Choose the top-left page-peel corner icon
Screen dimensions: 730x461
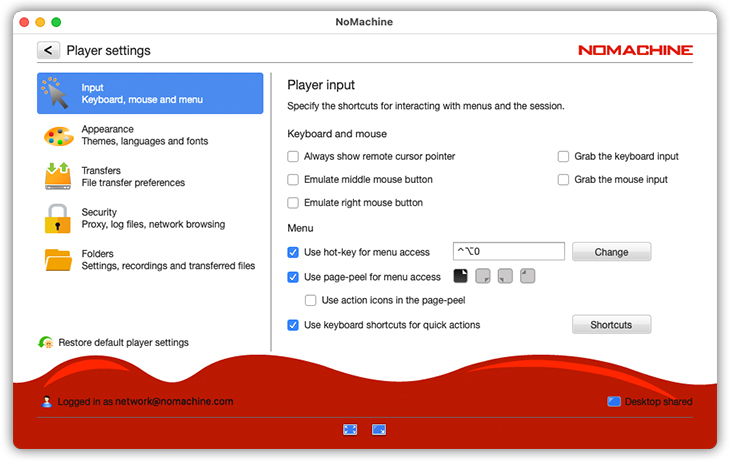(x=527, y=276)
